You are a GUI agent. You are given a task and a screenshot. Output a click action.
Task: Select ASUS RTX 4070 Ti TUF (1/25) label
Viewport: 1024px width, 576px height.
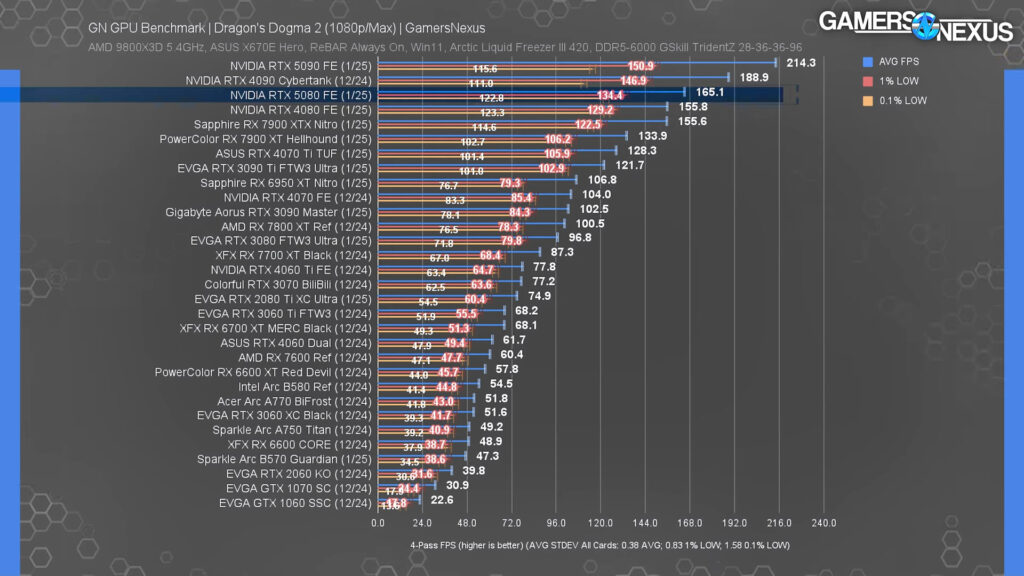pyautogui.click(x=293, y=154)
